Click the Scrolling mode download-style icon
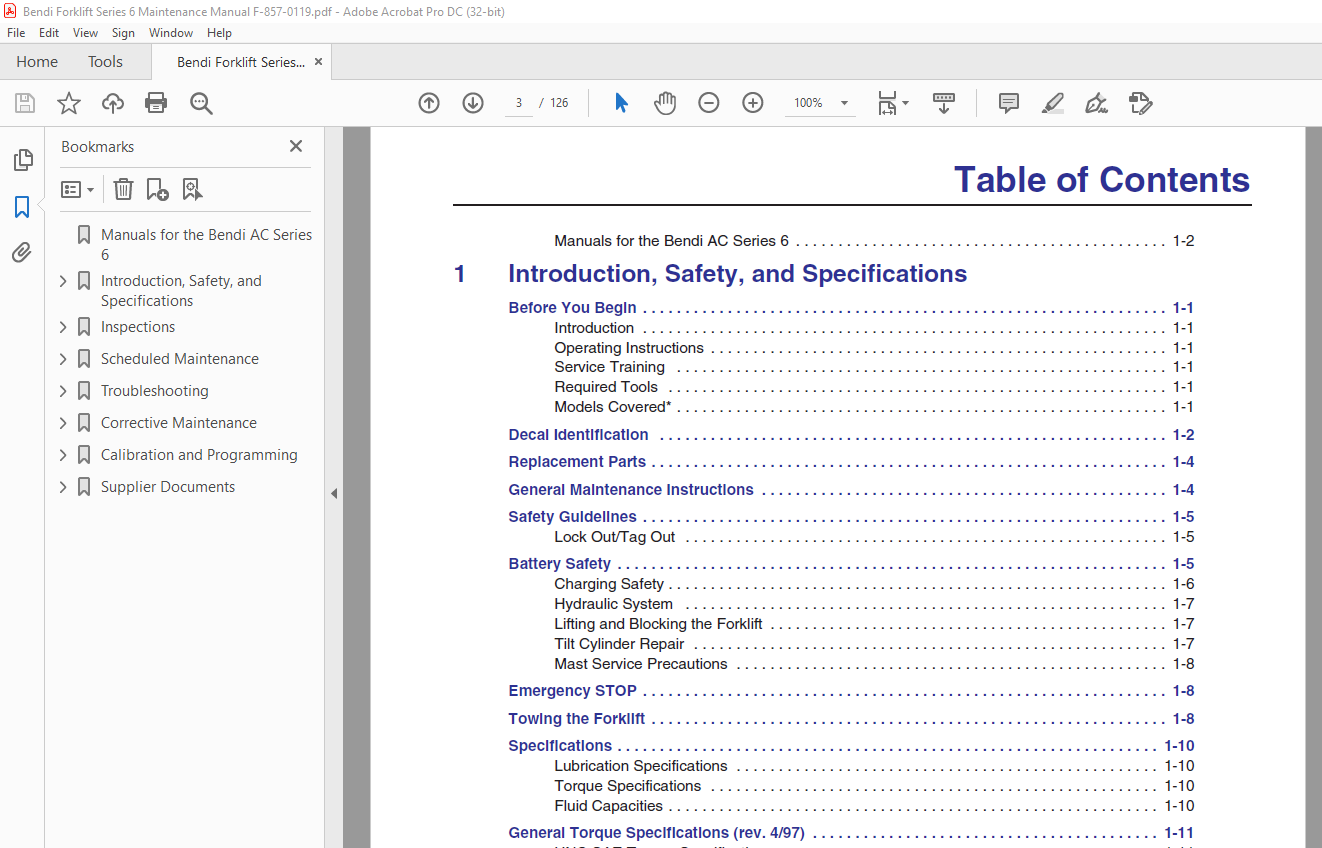Screen dimensions: 1322x848 (x=944, y=103)
